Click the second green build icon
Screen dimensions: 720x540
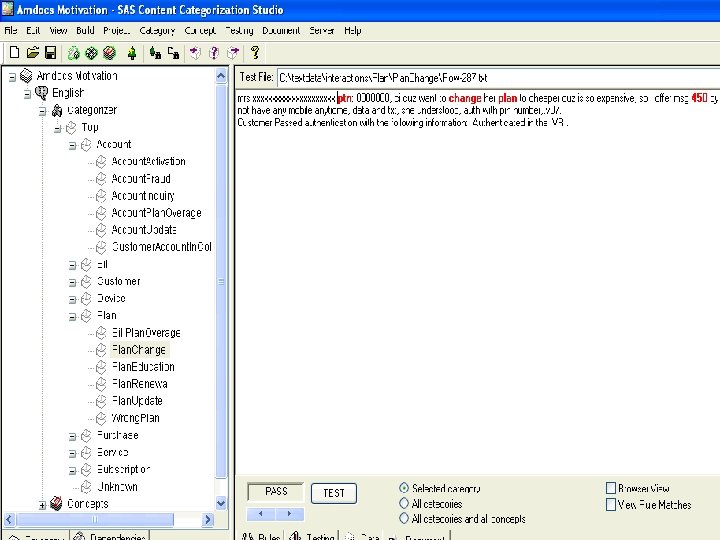point(91,53)
